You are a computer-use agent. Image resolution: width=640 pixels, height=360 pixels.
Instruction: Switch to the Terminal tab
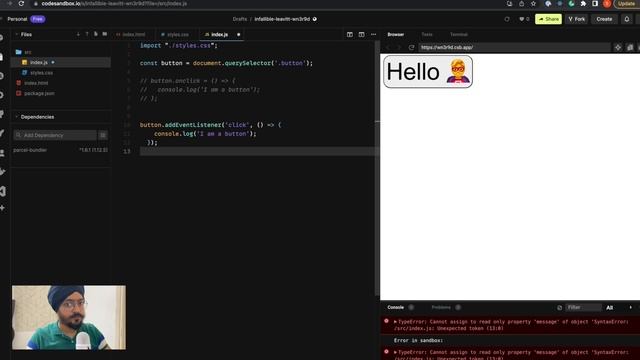459,35
